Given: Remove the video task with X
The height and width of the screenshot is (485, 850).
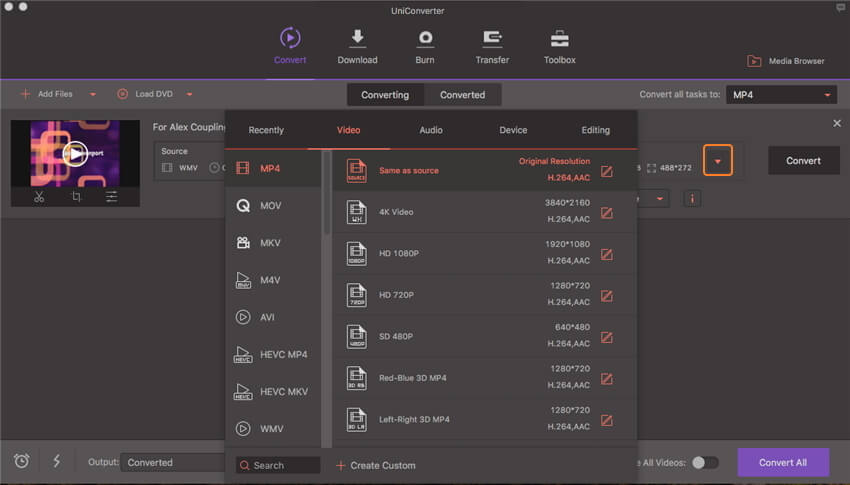Looking at the screenshot, I should point(837,124).
